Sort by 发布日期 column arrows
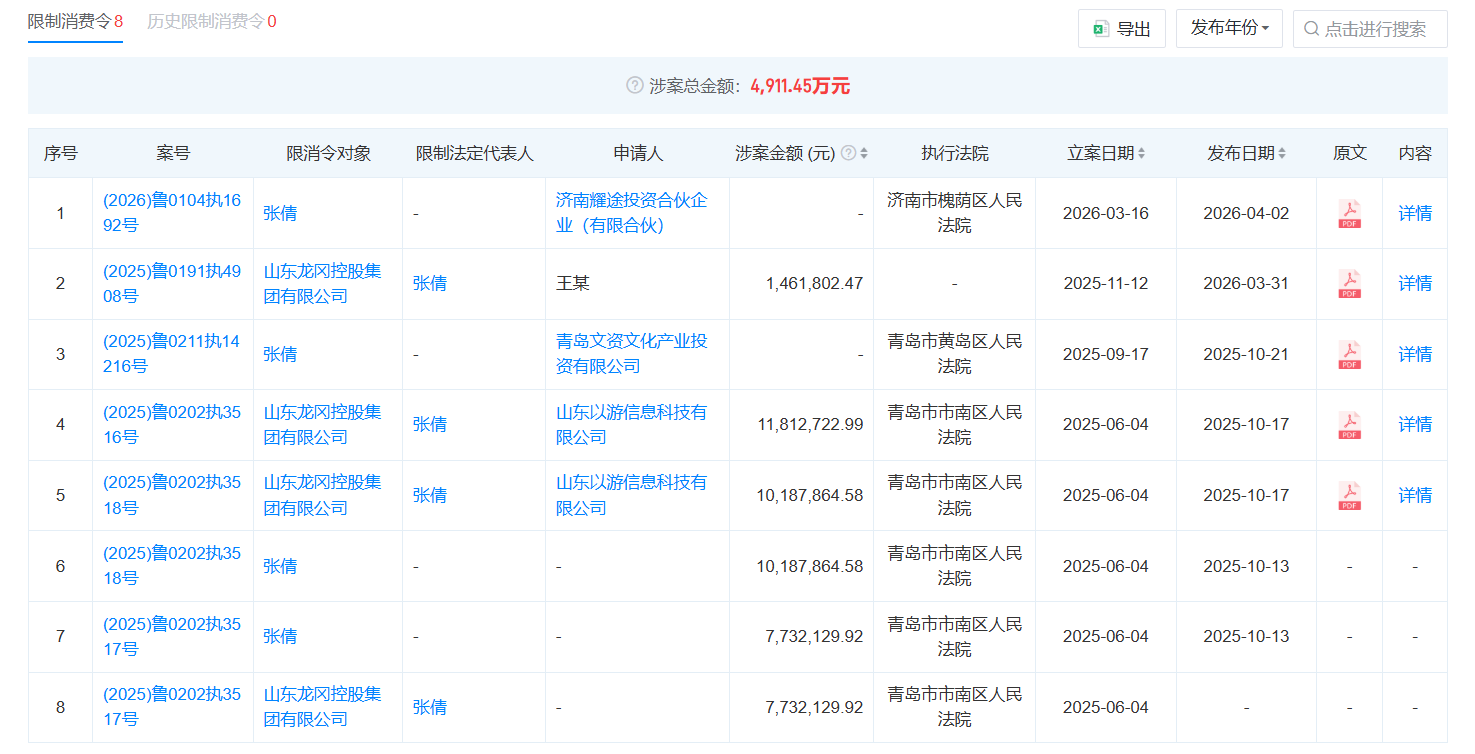The height and width of the screenshot is (754, 1475). click(x=1282, y=153)
